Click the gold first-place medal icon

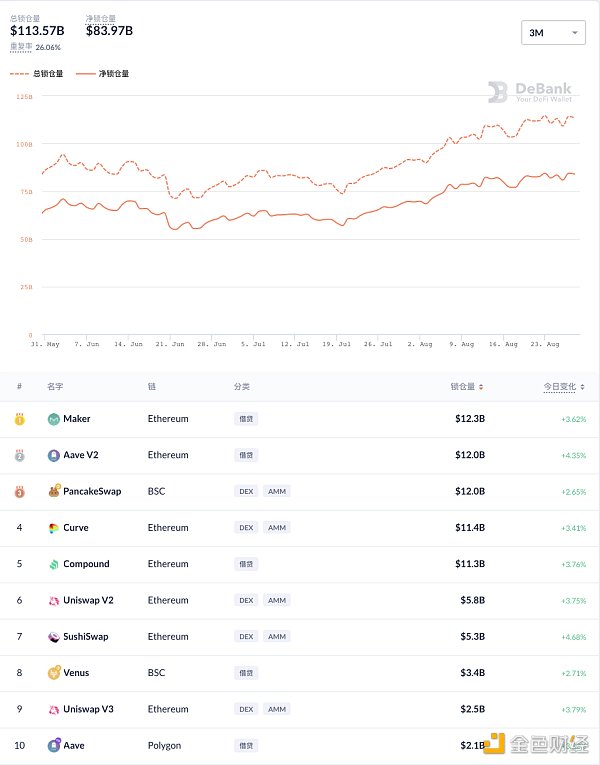[x=19, y=420]
